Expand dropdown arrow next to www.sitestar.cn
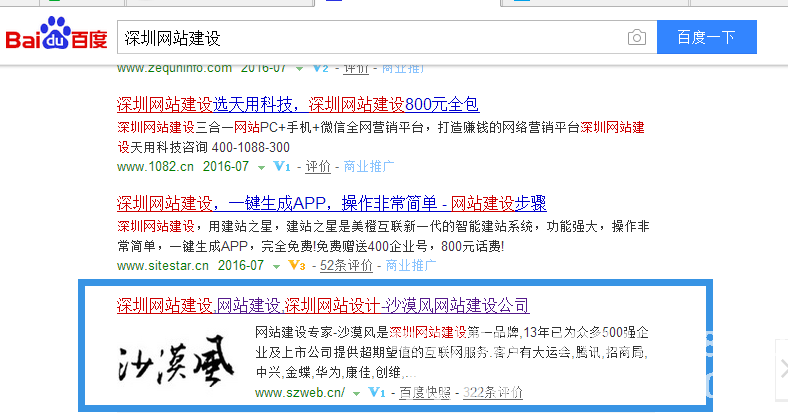 [x=276, y=267]
